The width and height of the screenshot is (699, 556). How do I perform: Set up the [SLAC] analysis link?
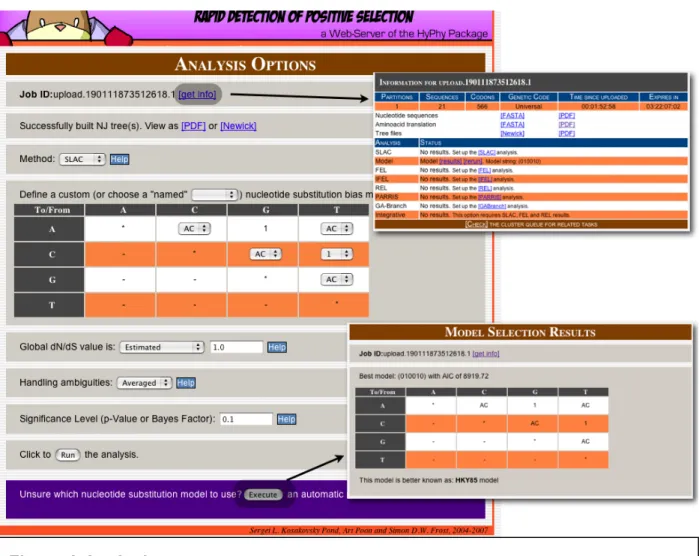tap(486, 152)
